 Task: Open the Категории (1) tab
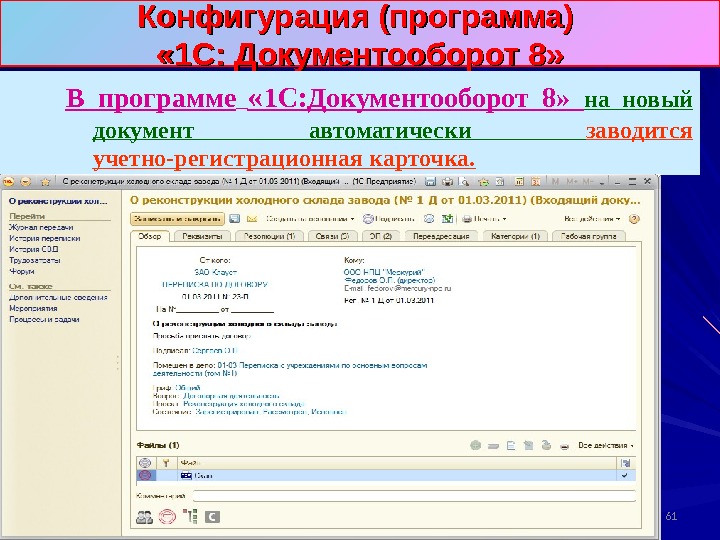[x=515, y=236]
